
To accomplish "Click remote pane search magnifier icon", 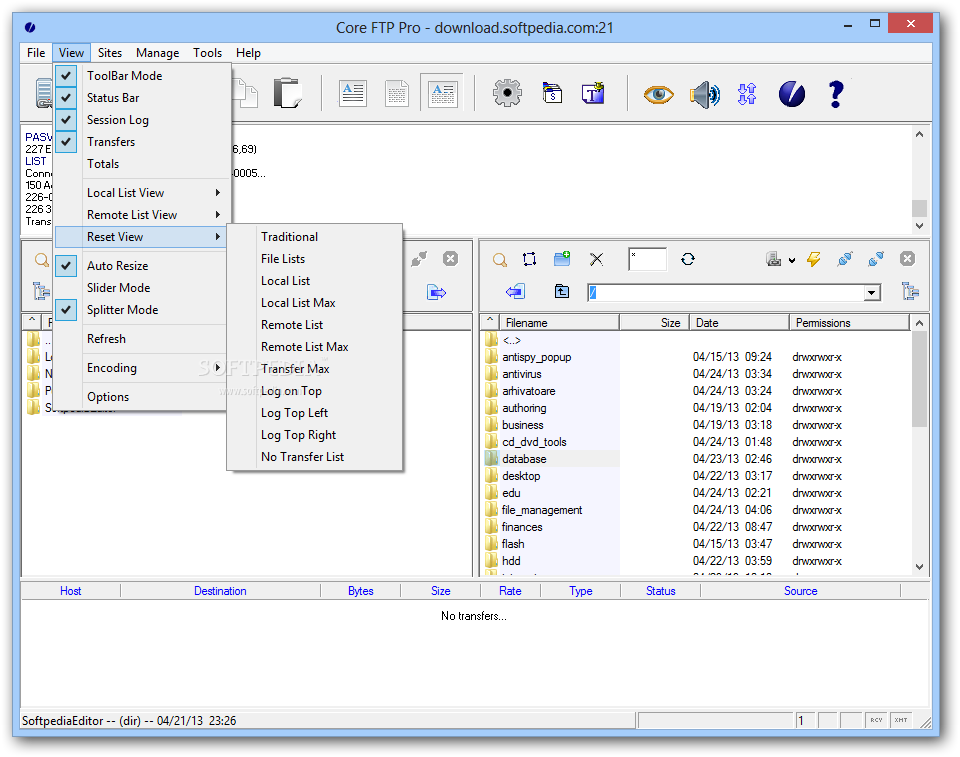I will 500,260.
